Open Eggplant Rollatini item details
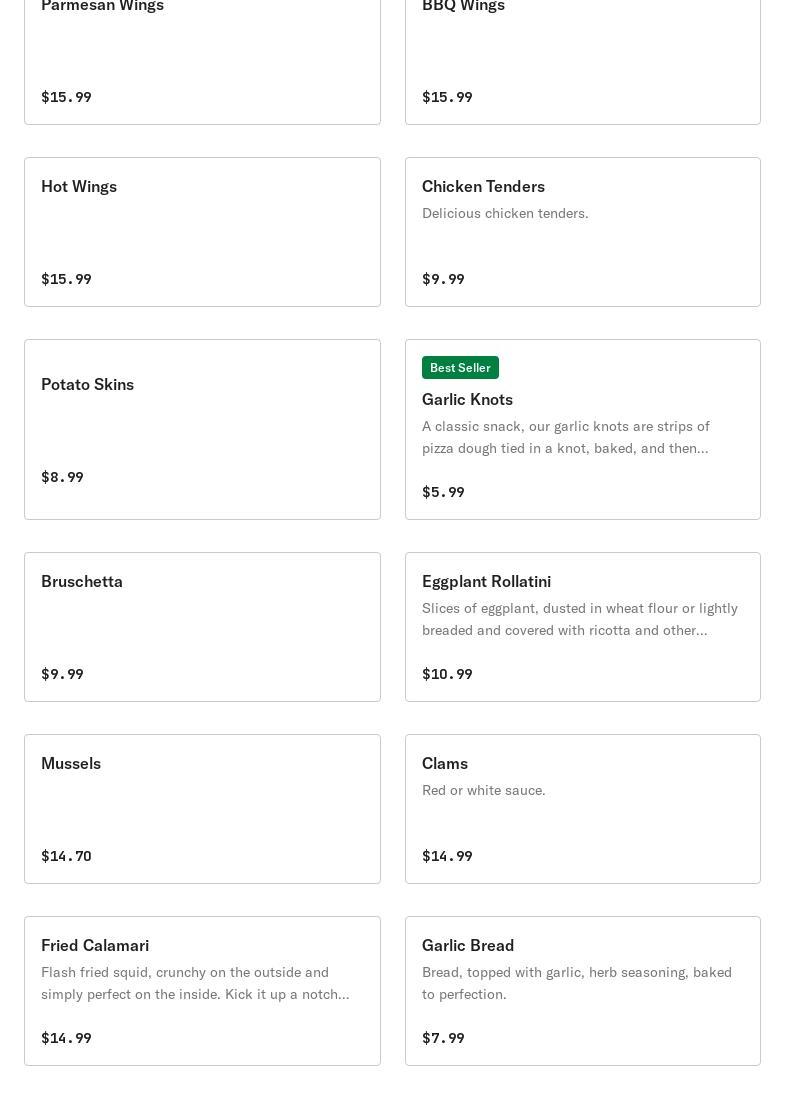Image resolution: width=785 pixels, height=1096 pixels. (x=486, y=582)
